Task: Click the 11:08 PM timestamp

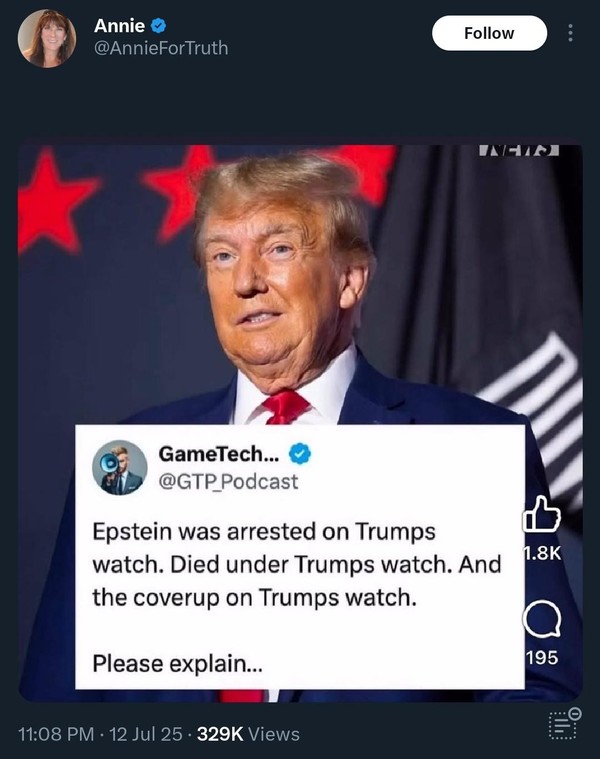Action: 56,734
